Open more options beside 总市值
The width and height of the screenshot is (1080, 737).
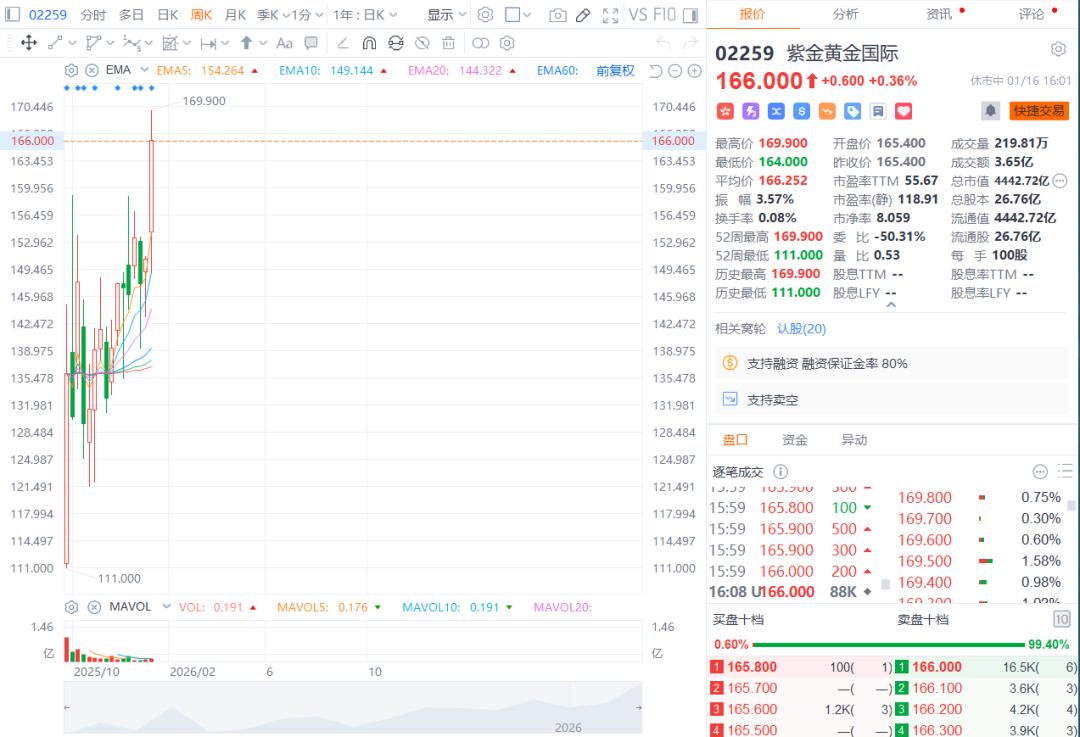[x=1060, y=181]
